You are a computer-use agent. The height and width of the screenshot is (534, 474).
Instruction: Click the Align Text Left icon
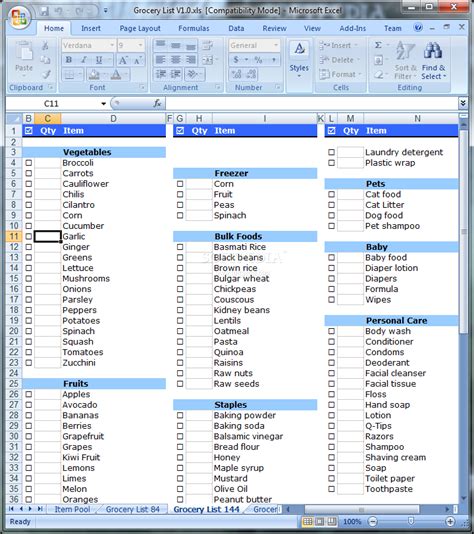tap(161, 60)
